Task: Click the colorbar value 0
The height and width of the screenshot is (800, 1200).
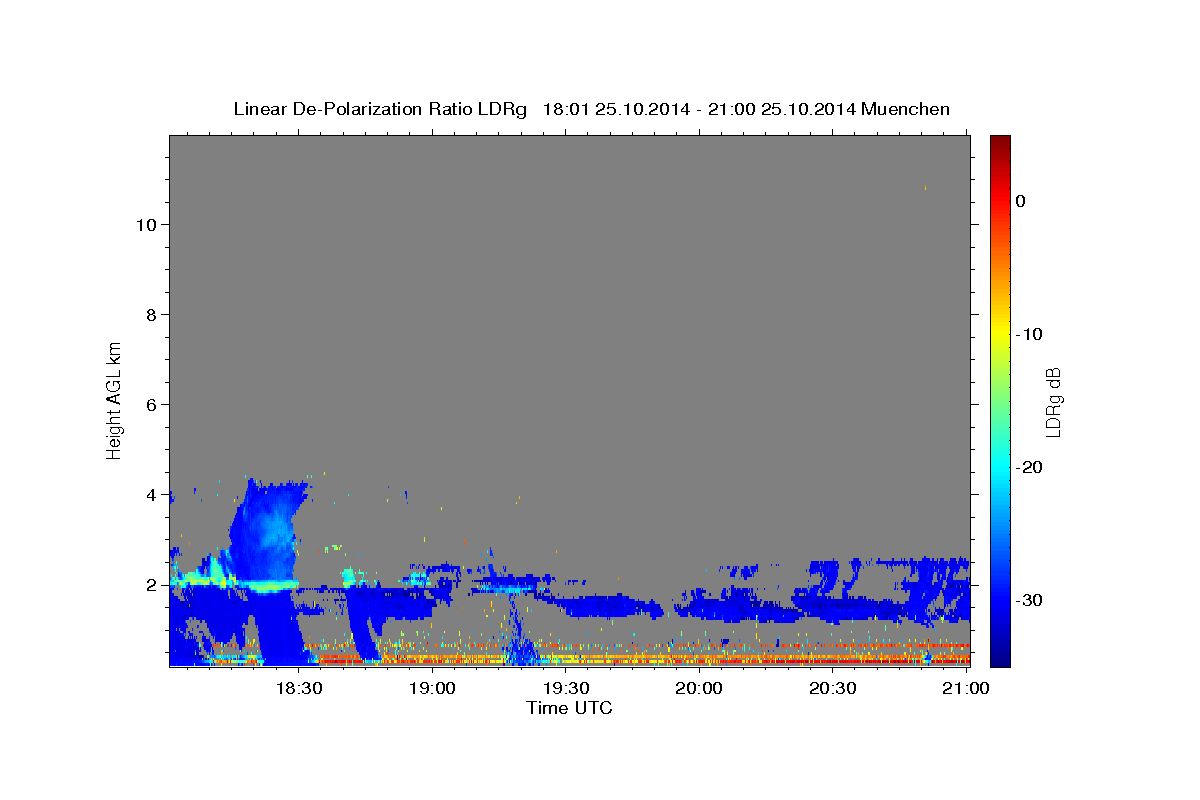Action: click(1021, 201)
